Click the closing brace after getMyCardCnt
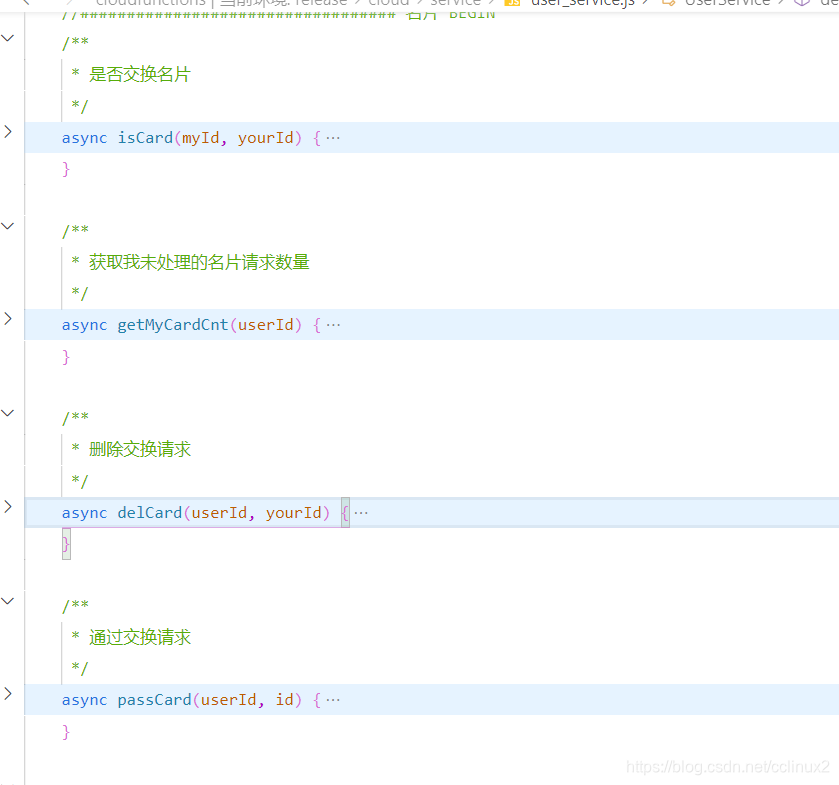 [x=66, y=357]
